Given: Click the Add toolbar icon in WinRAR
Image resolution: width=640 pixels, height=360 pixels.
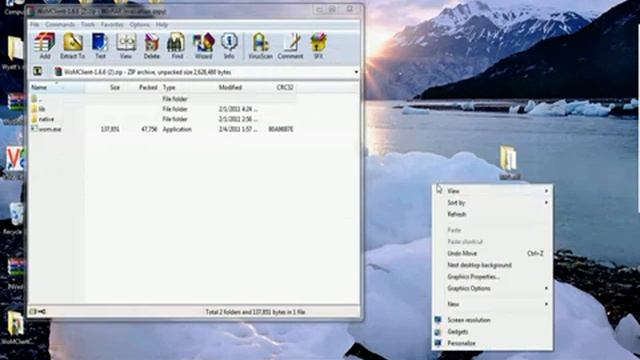Looking at the screenshot, I should pyautogui.click(x=44, y=46).
